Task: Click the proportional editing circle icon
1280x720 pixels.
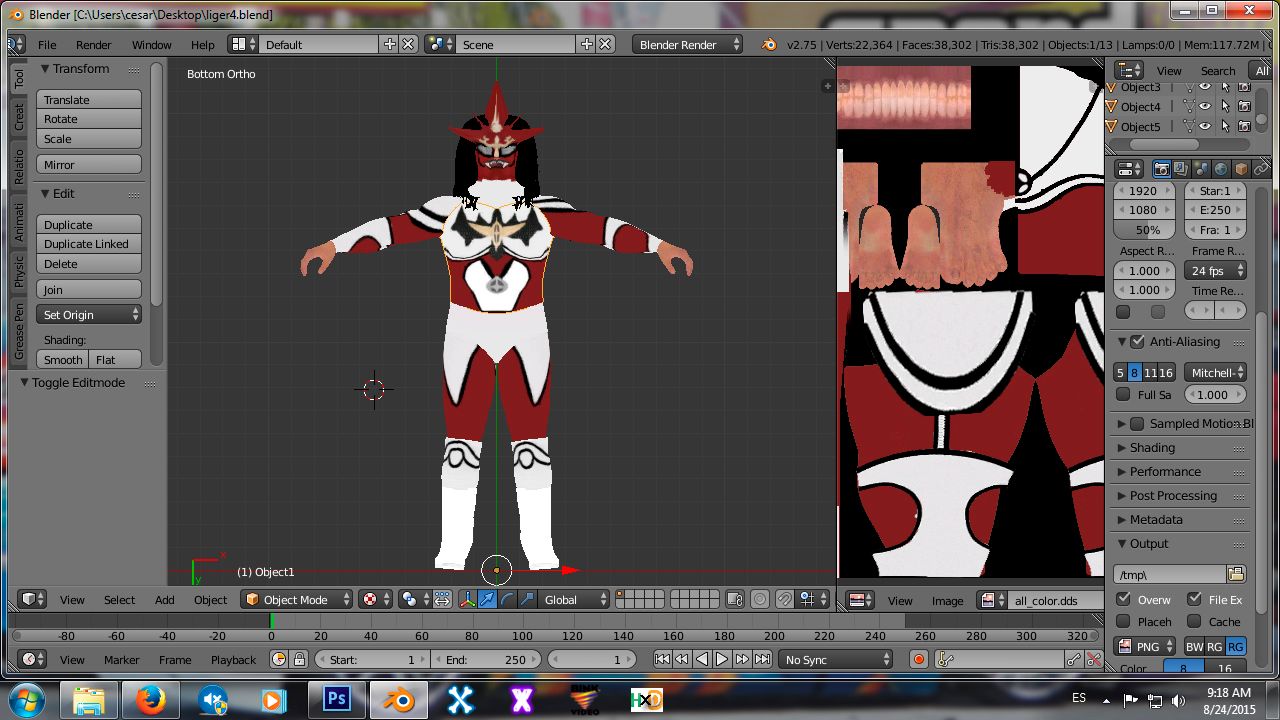Action: pos(760,600)
